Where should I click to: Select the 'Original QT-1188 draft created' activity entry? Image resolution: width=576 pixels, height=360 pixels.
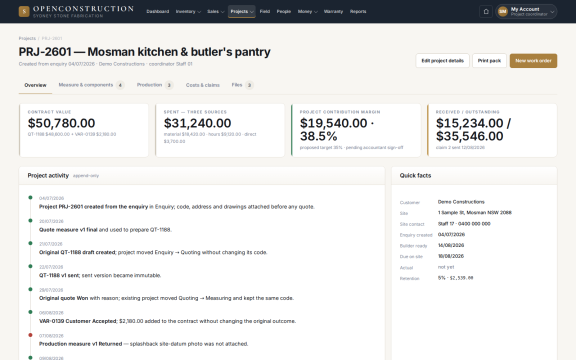tap(153, 252)
